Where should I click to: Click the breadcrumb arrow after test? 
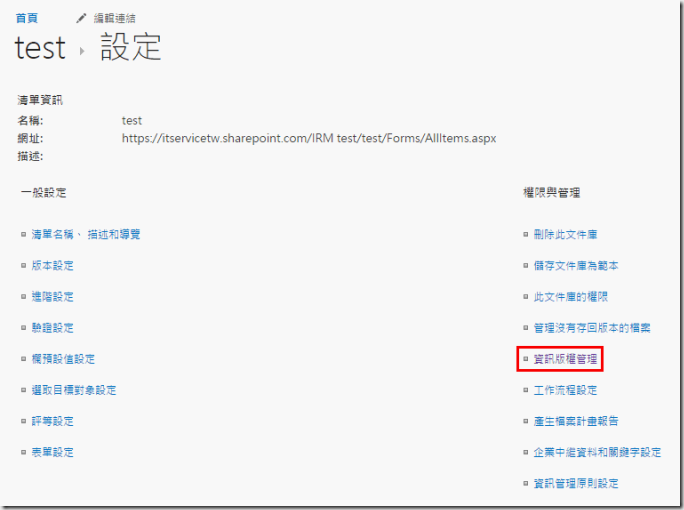82,51
